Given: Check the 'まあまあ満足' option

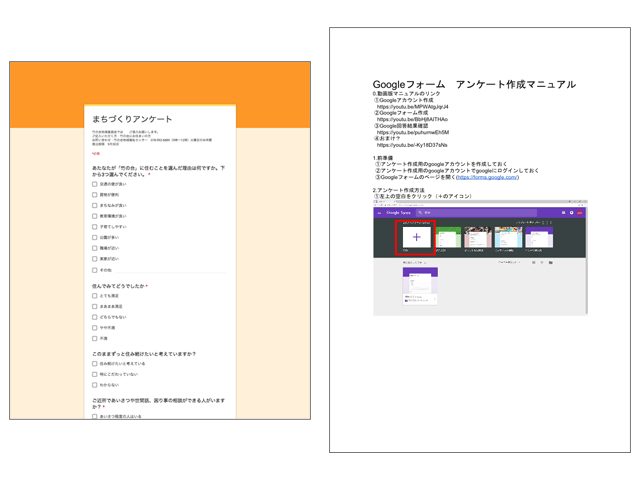Looking at the screenshot, I should pos(95,307).
